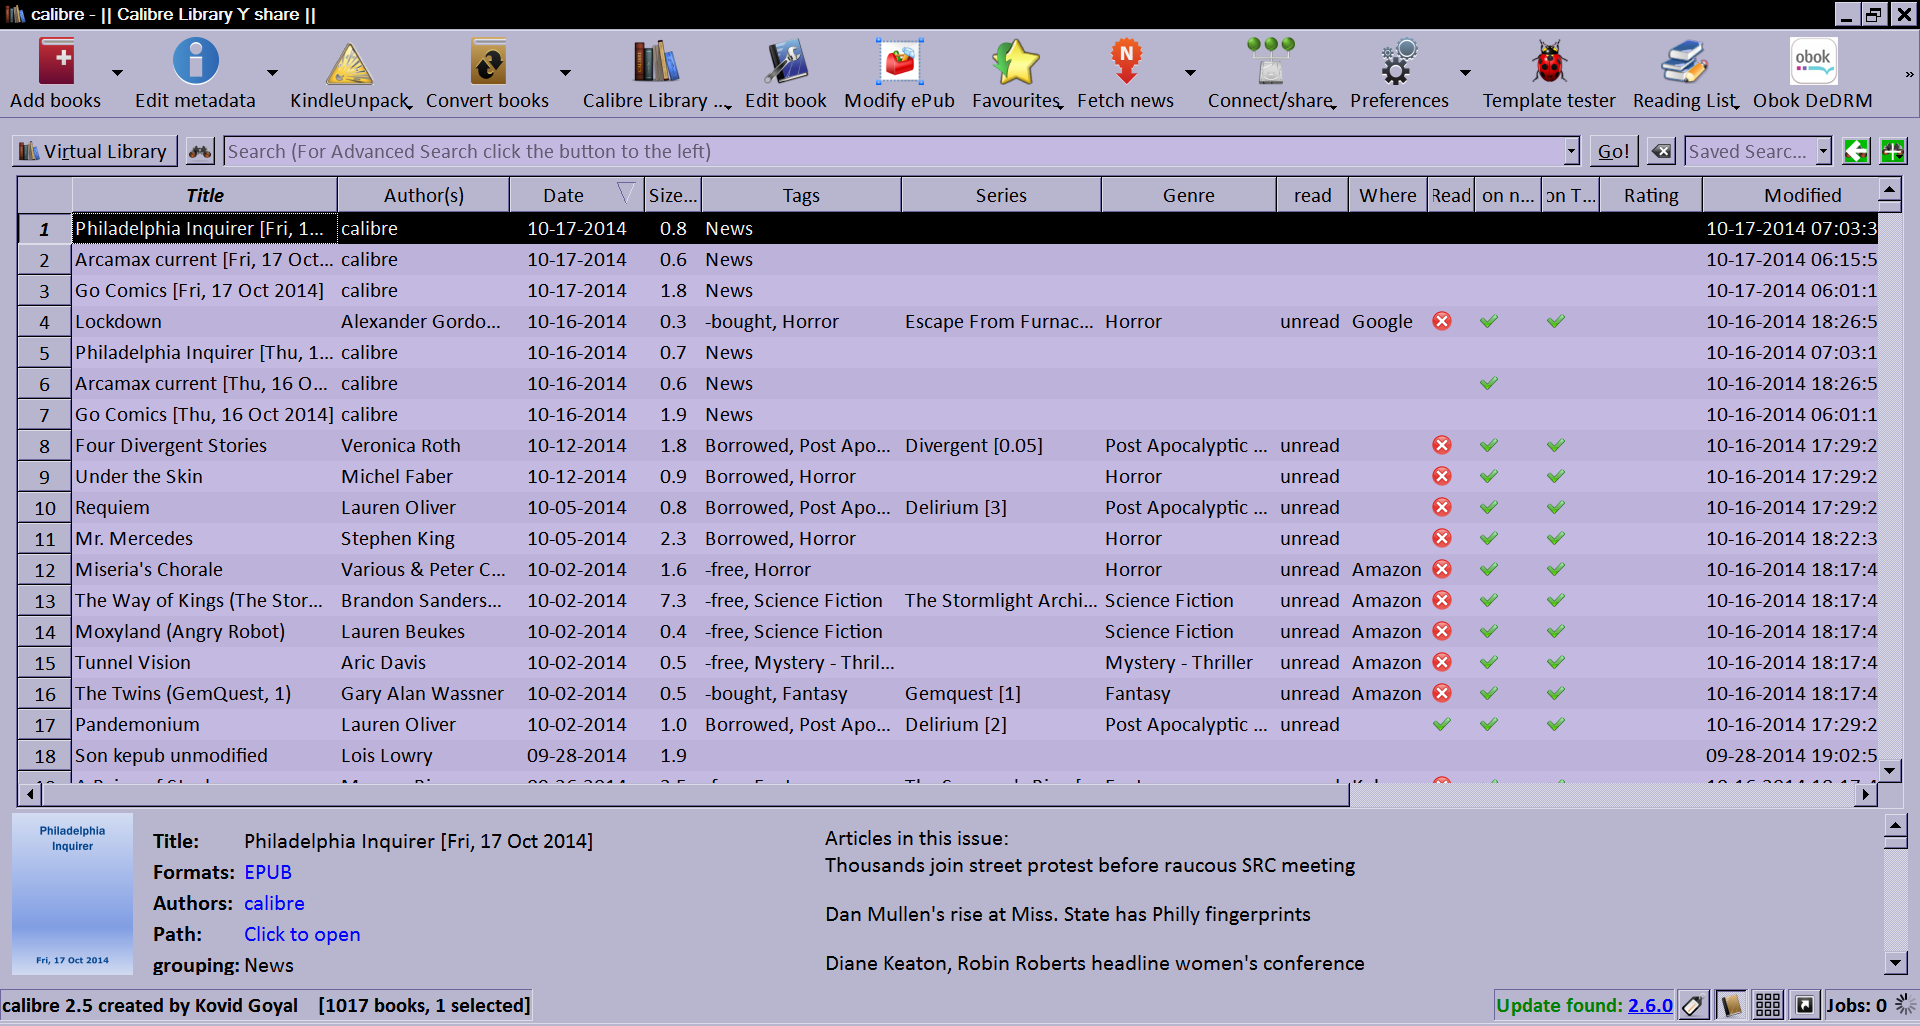Click the calibre author link

pyautogui.click(x=274, y=903)
